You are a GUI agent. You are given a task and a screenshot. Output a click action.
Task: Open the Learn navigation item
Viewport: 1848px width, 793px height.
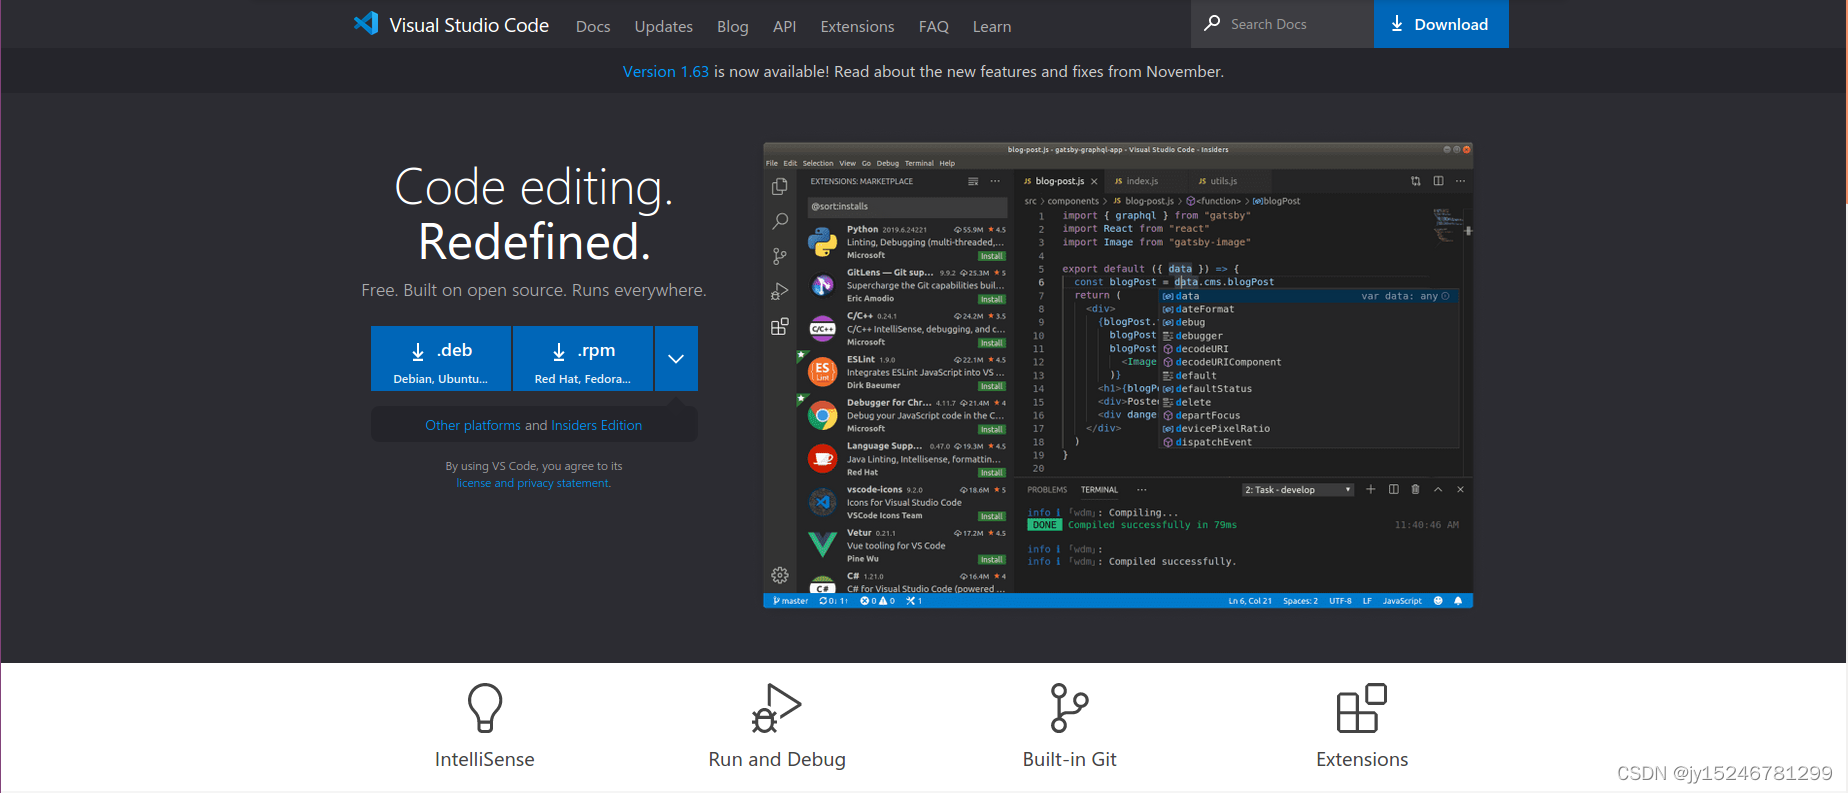[991, 27]
